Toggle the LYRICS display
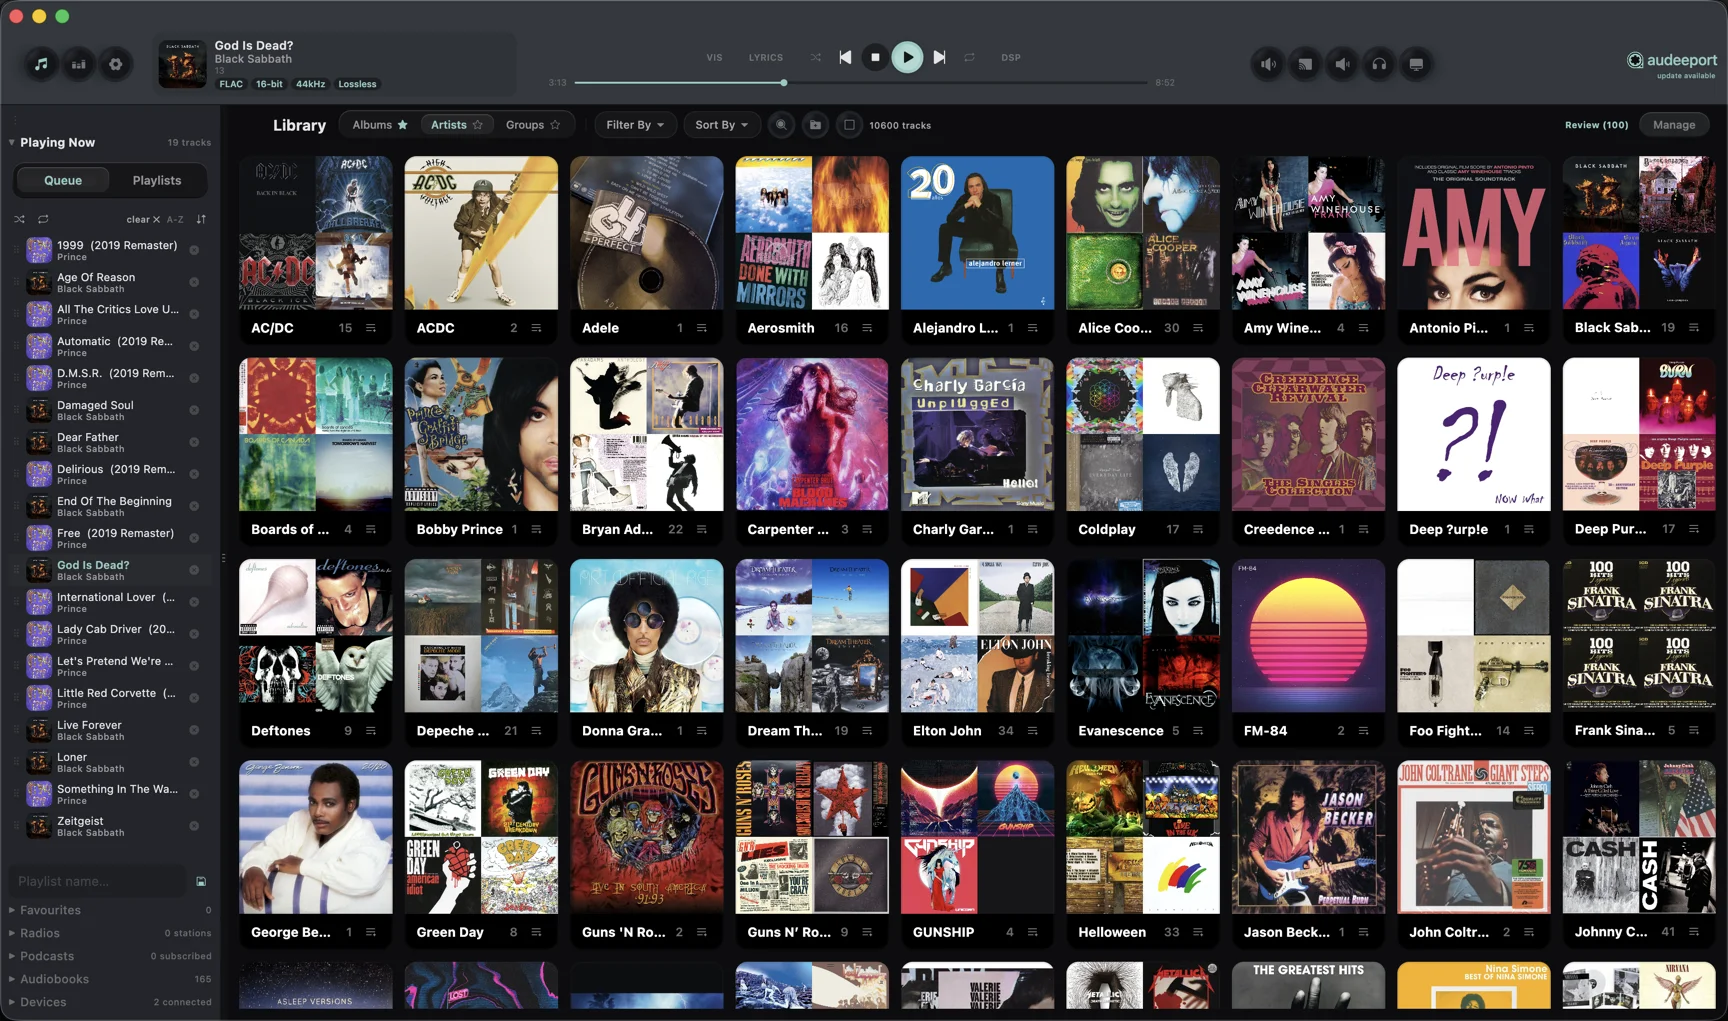This screenshot has width=1728, height=1021. click(x=766, y=57)
